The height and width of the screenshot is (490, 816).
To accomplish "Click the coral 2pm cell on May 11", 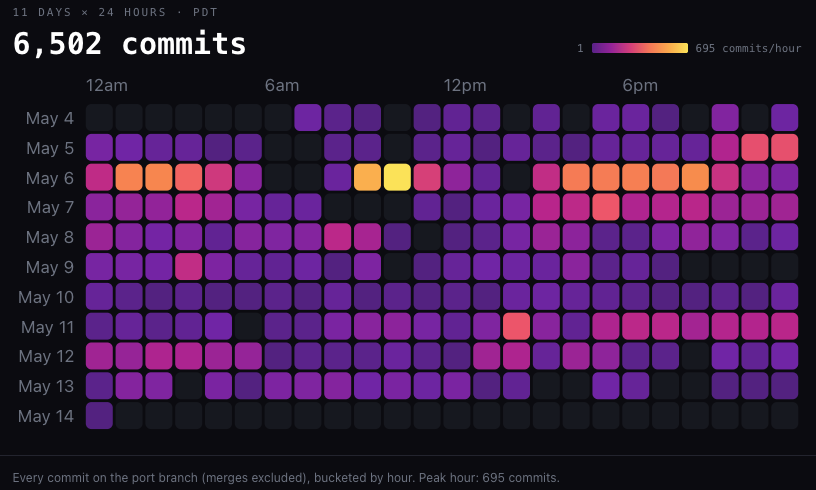I will (x=516, y=326).
